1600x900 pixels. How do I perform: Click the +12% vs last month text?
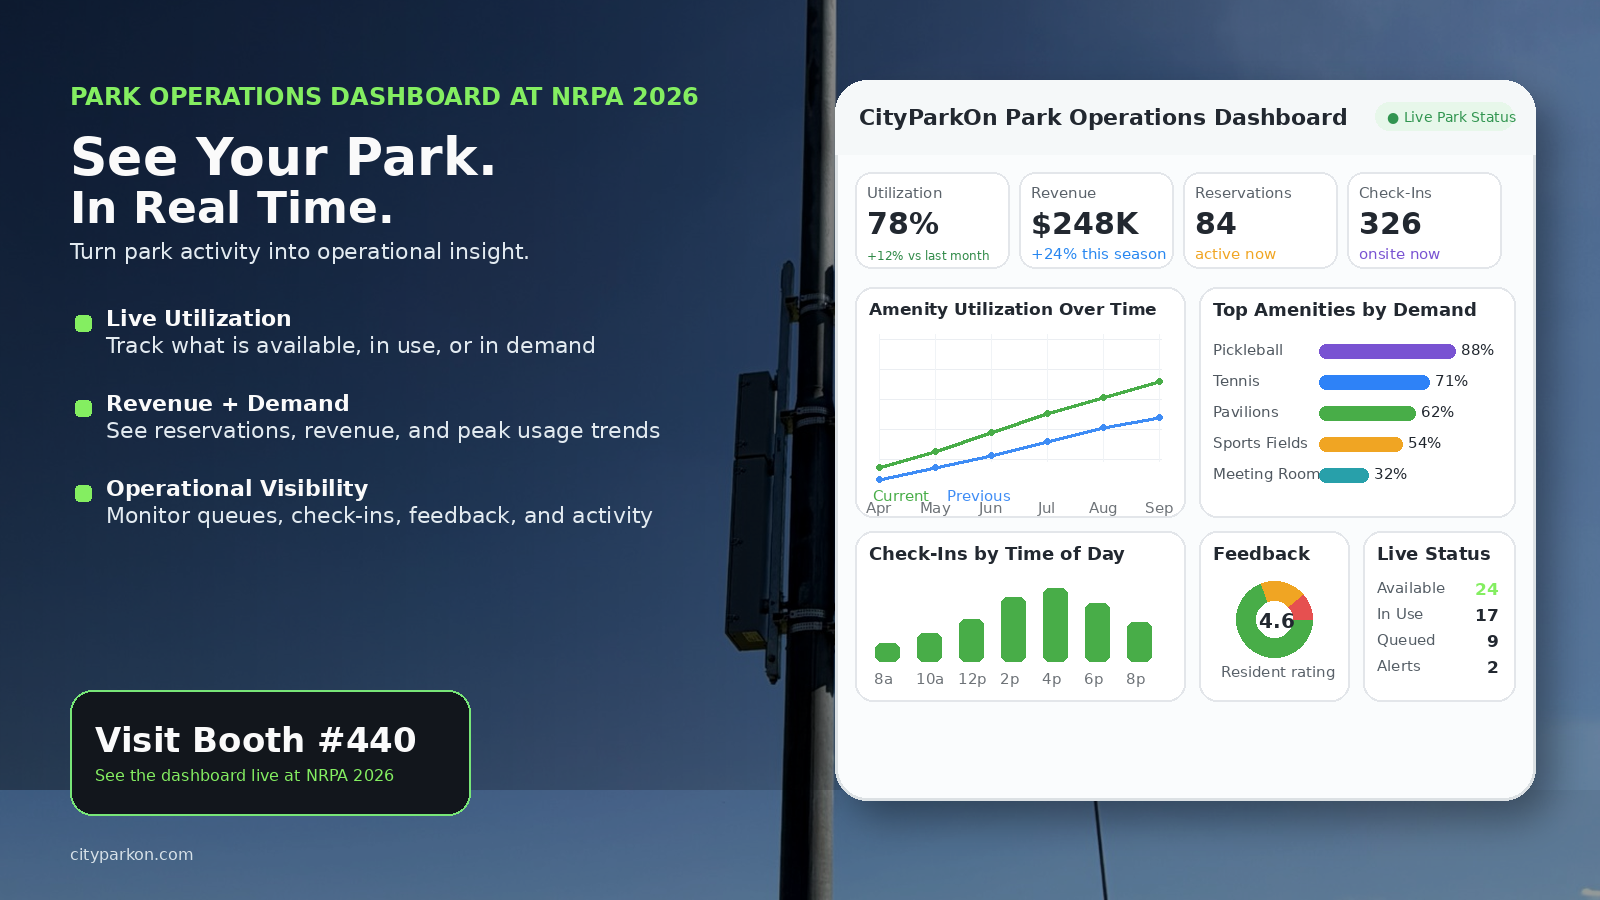tap(928, 256)
